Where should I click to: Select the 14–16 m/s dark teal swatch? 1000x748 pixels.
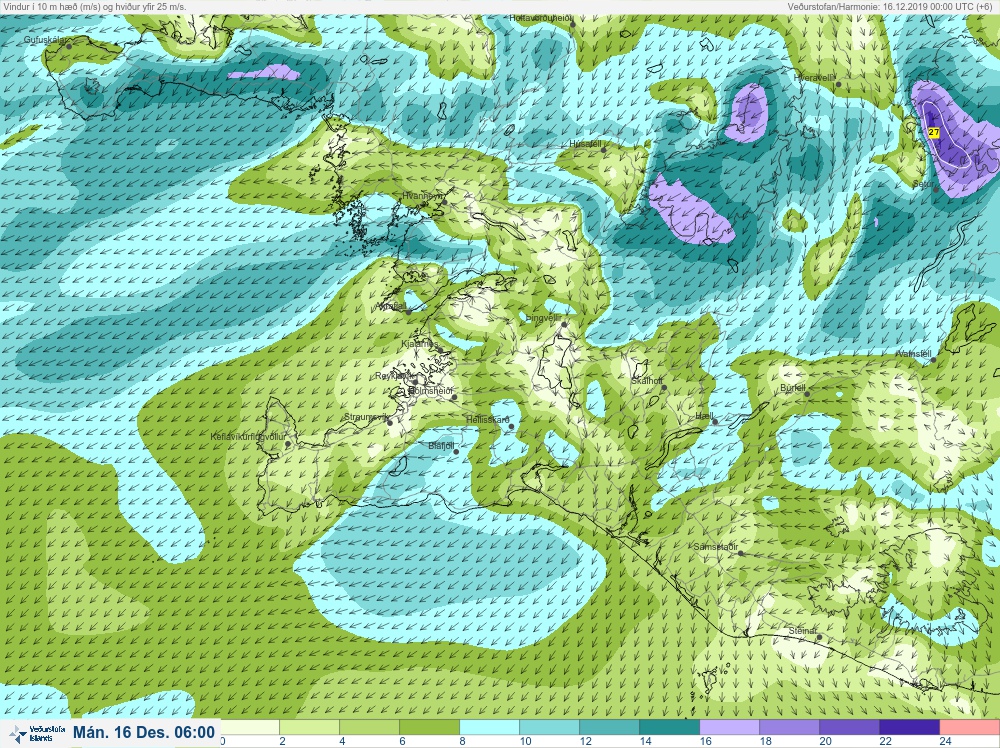(669, 727)
